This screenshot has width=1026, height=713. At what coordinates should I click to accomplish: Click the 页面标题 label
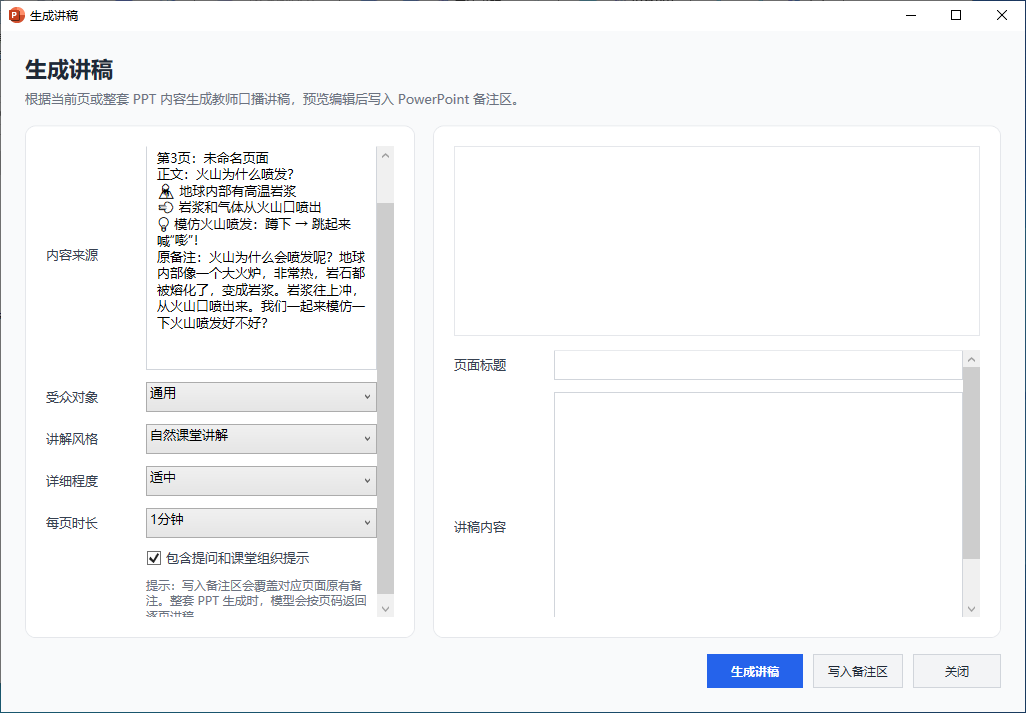[x=480, y=365]
